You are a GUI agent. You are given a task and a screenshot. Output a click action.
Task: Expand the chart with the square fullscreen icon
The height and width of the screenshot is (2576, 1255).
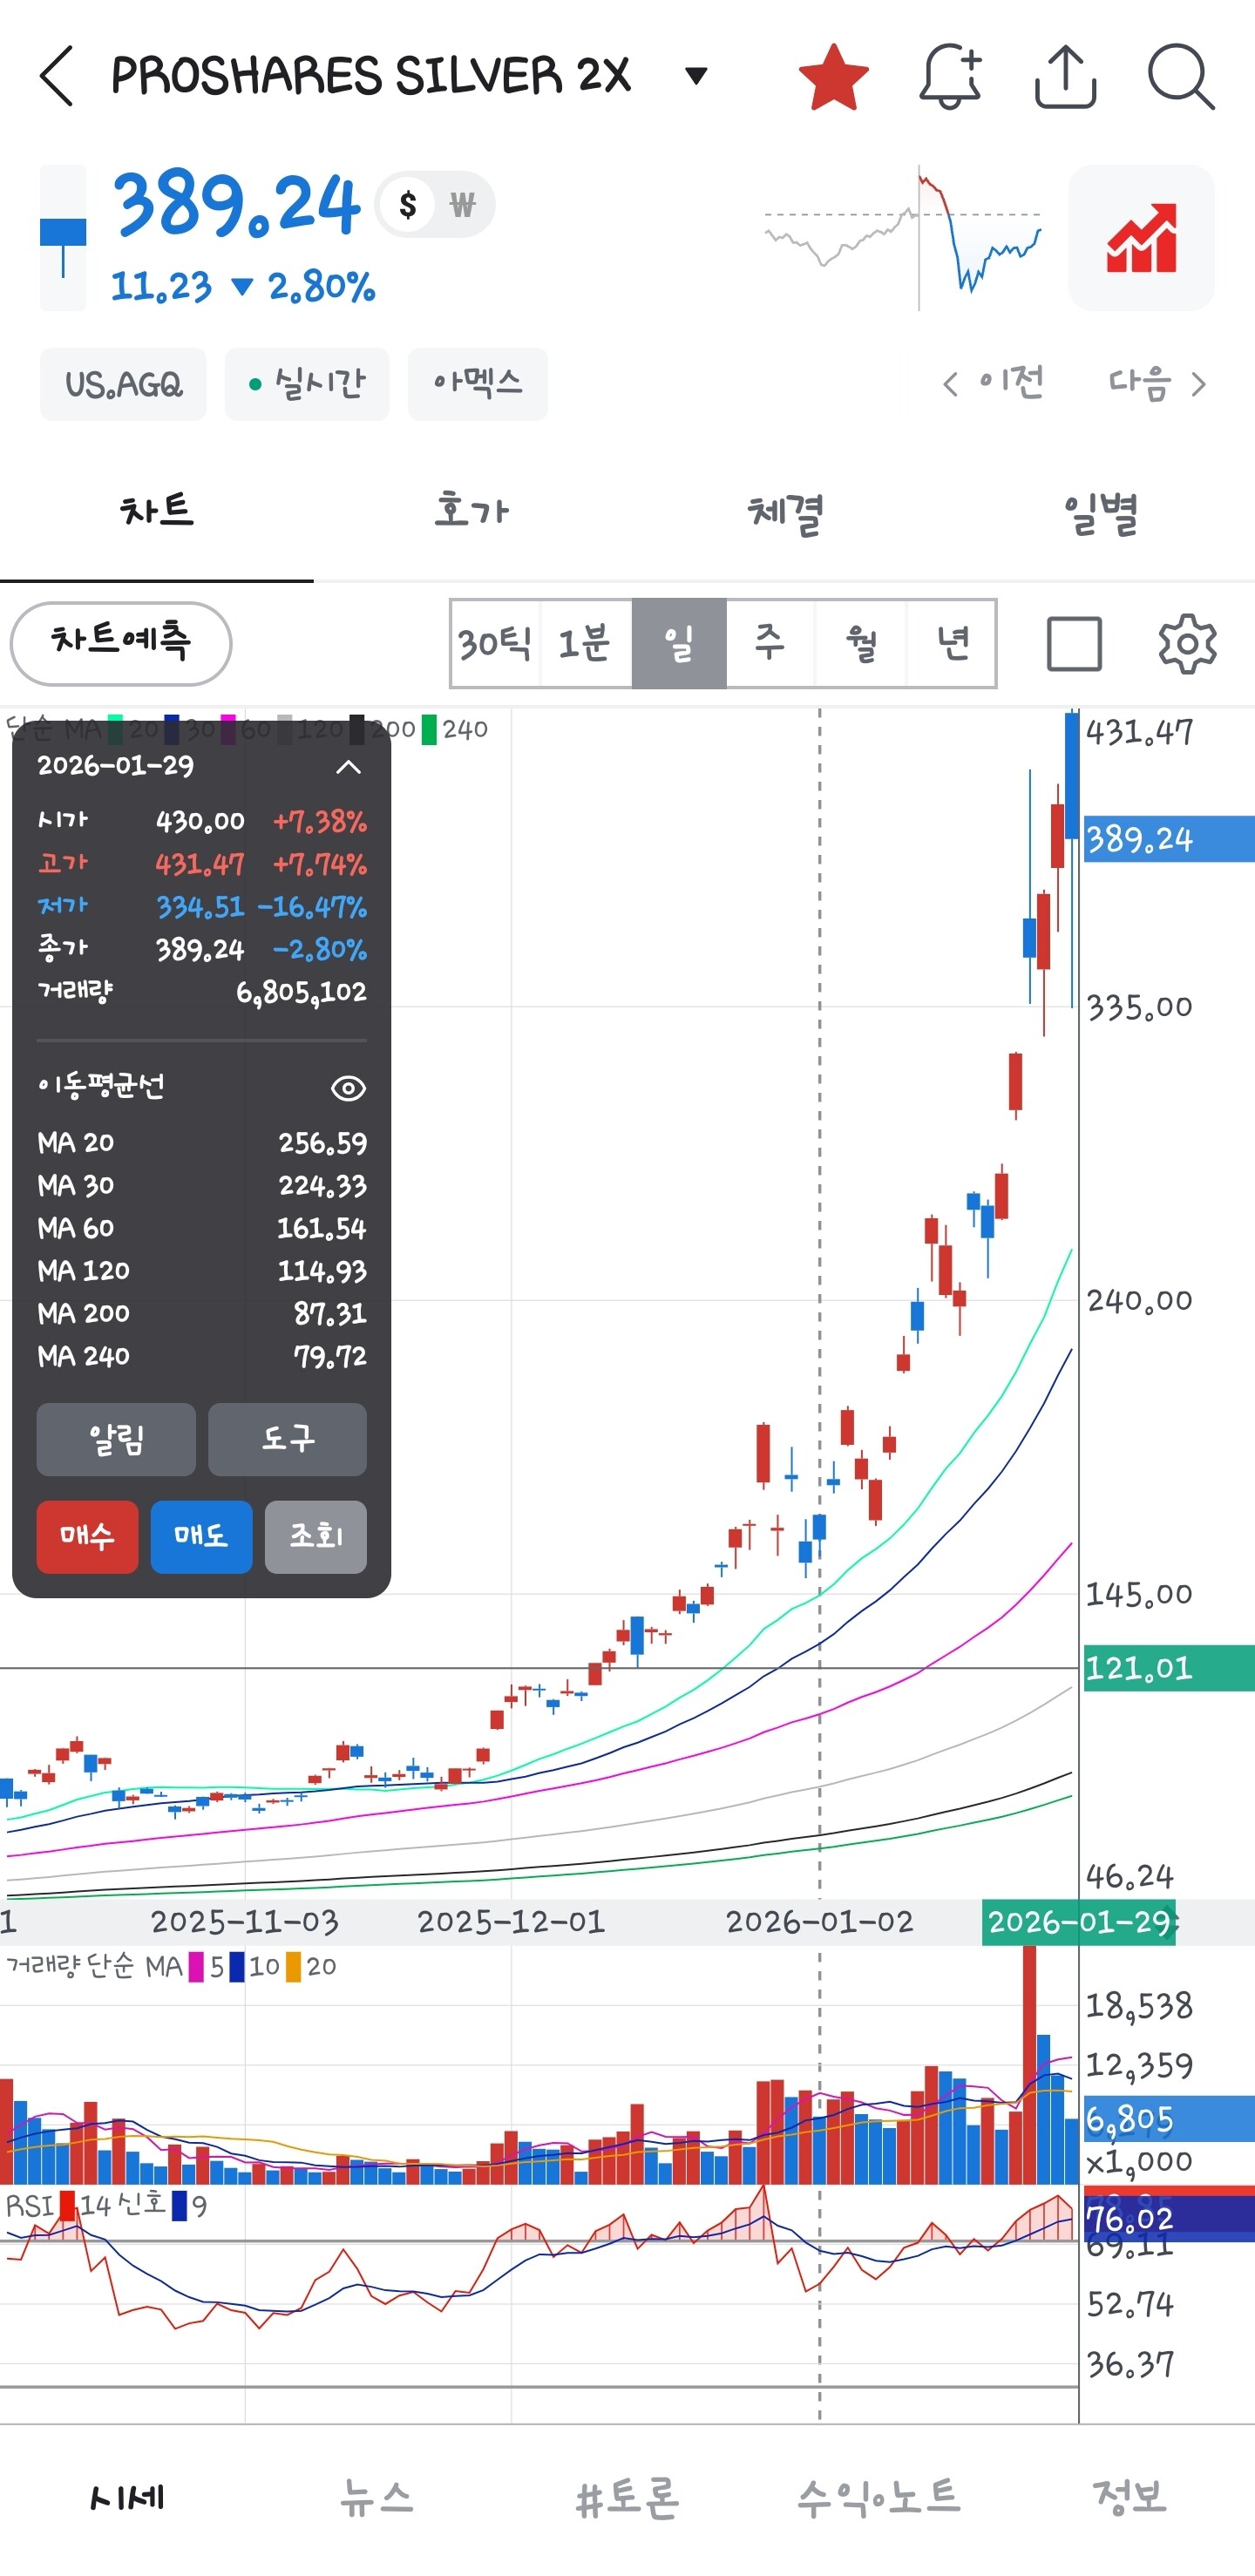click(1074, 643)
